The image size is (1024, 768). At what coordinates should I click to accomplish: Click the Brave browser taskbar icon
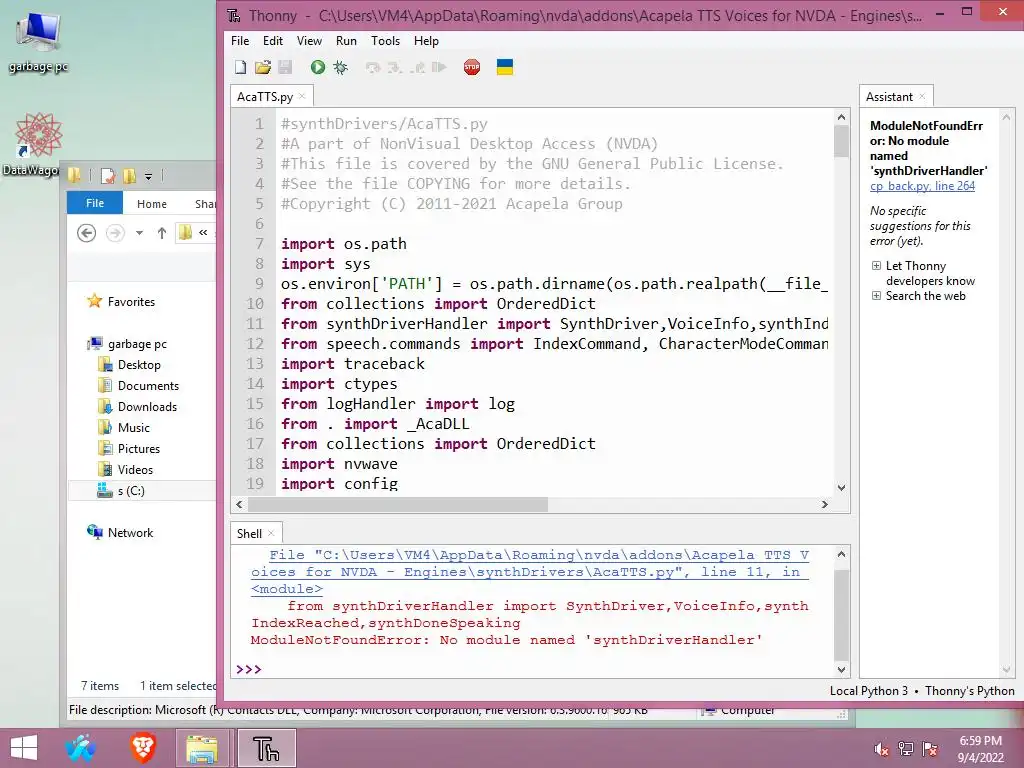coord(142,748)
